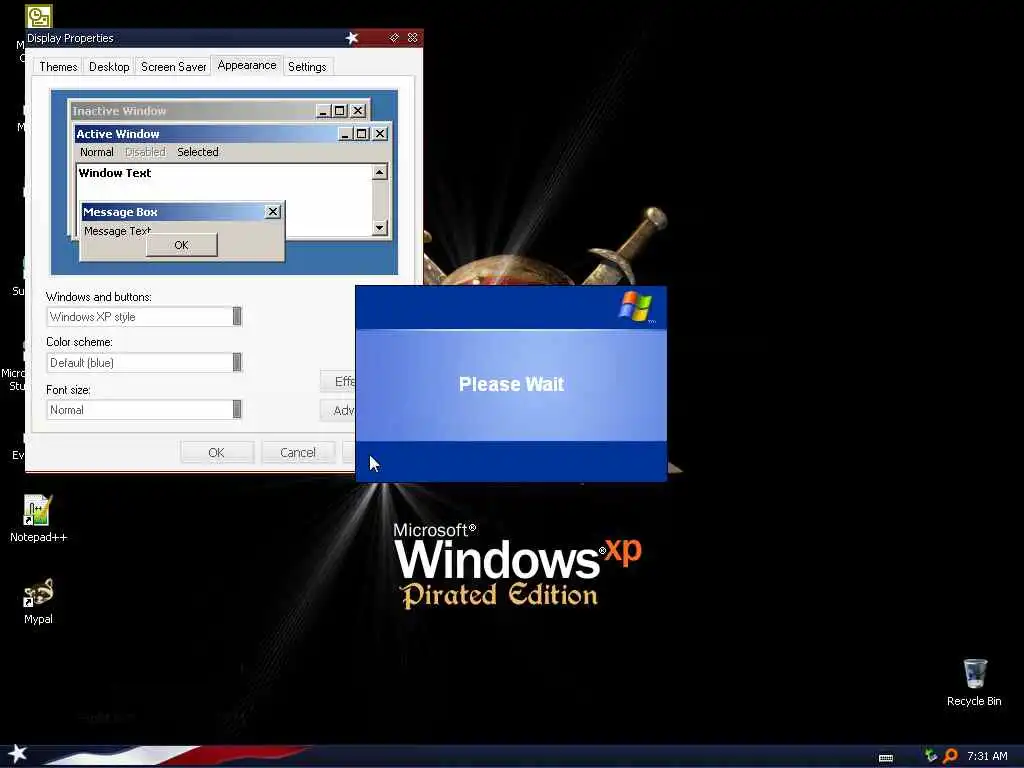Image resolution: width=1024 pixels, height=768 pixels.
Task: Click the Cancel button in Display Properties
Action: tap(298, 453)
